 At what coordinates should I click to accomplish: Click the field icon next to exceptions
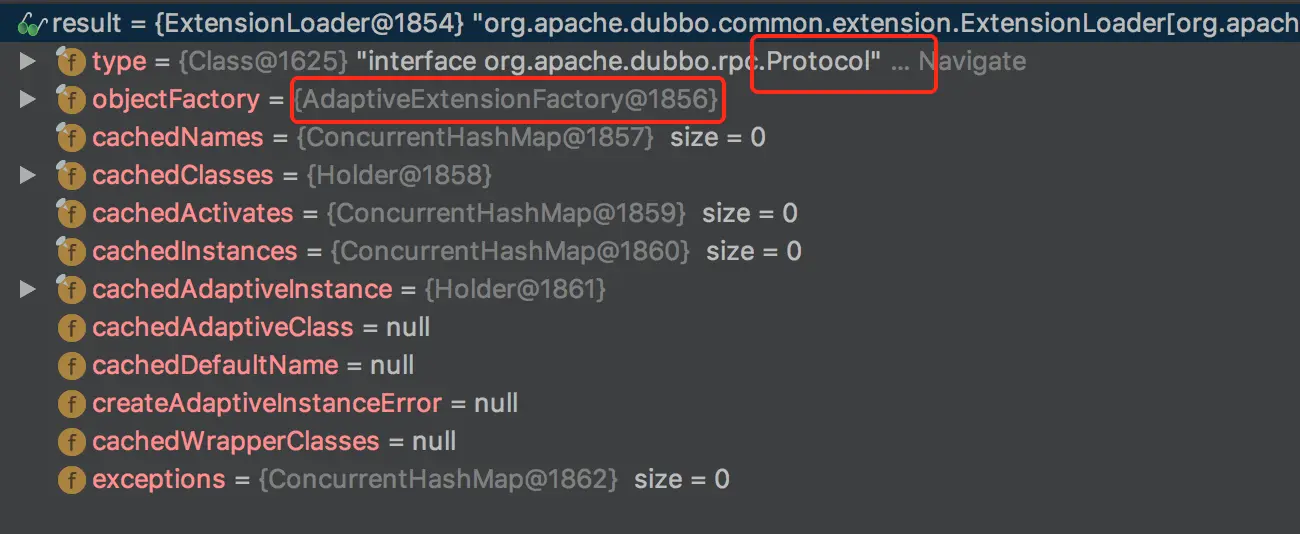tap(71, 480)
